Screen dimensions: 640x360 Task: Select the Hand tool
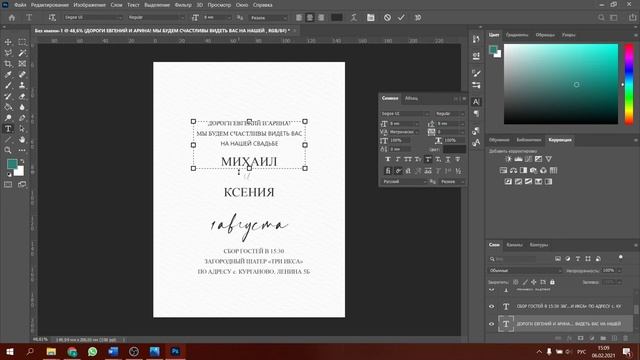pos(22,140)
